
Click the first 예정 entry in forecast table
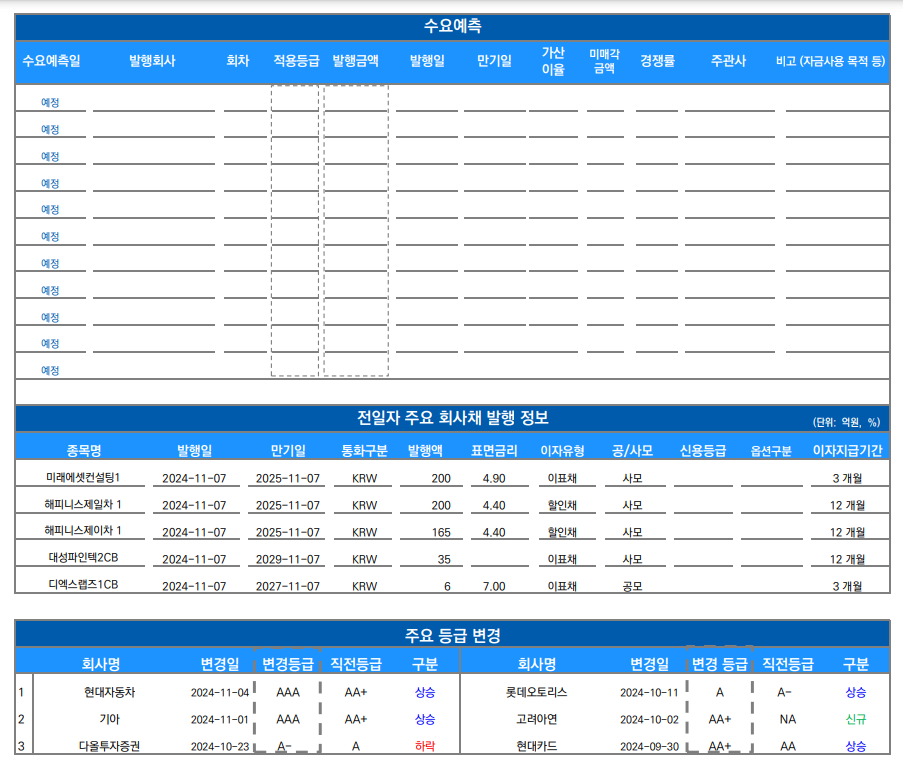(x=50, y=102)
